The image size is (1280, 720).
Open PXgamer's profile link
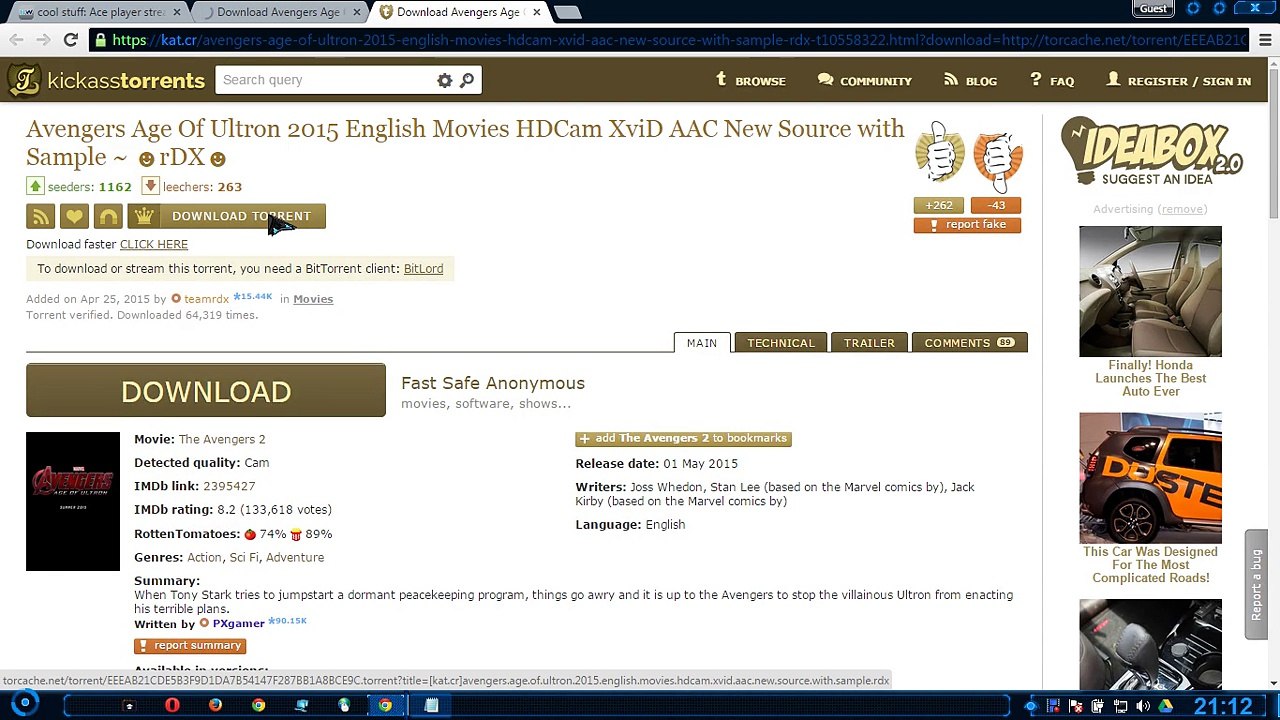point(238,624)
